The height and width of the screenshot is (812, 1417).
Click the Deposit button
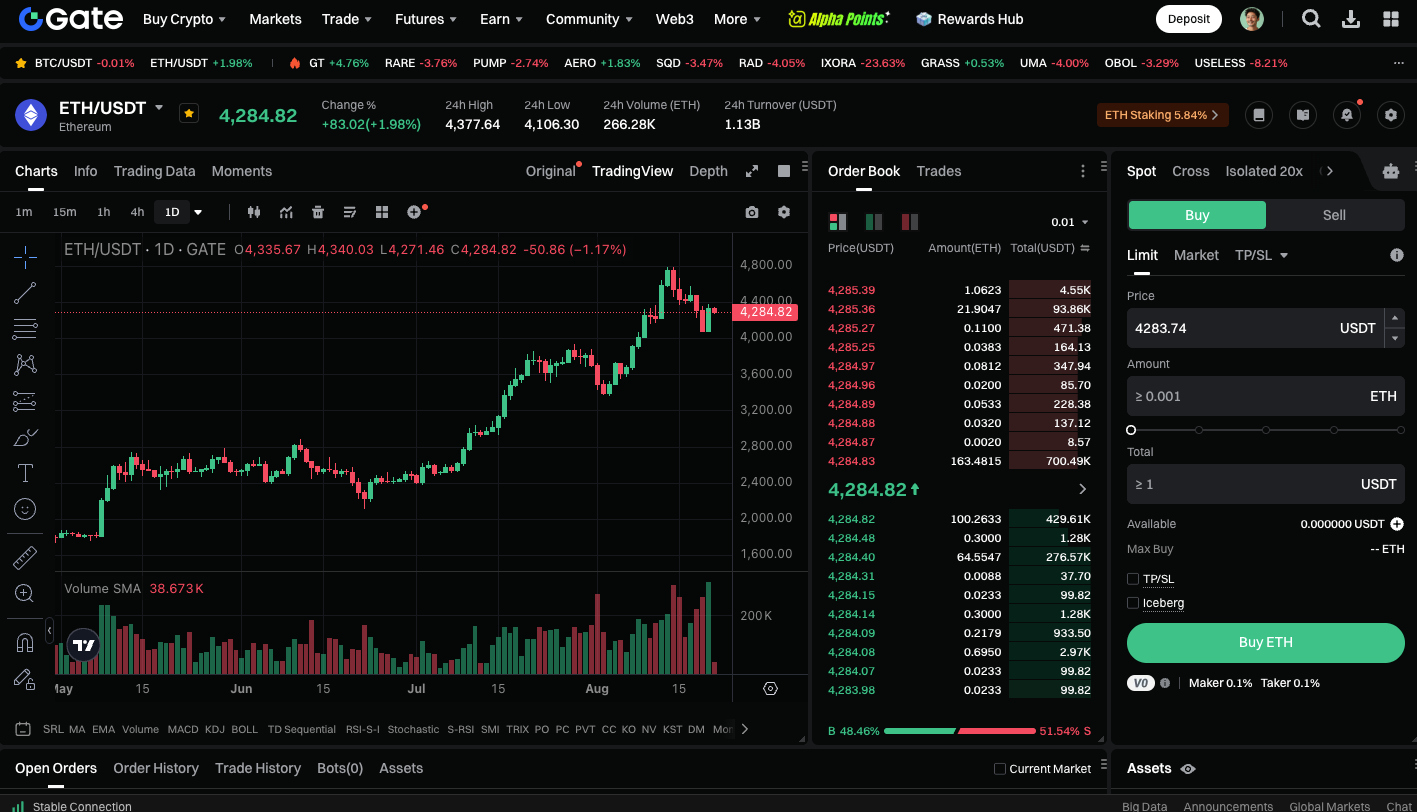[1188, 19]
